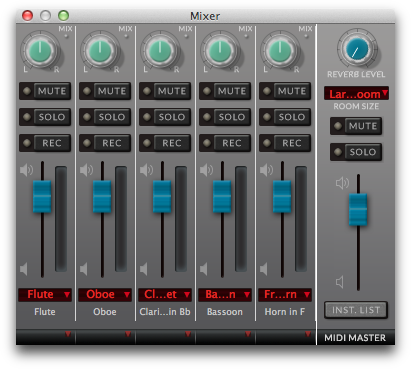The image size is (411, 369).
Task: Click the Clari...in Bb staff name
Action: 165,312
